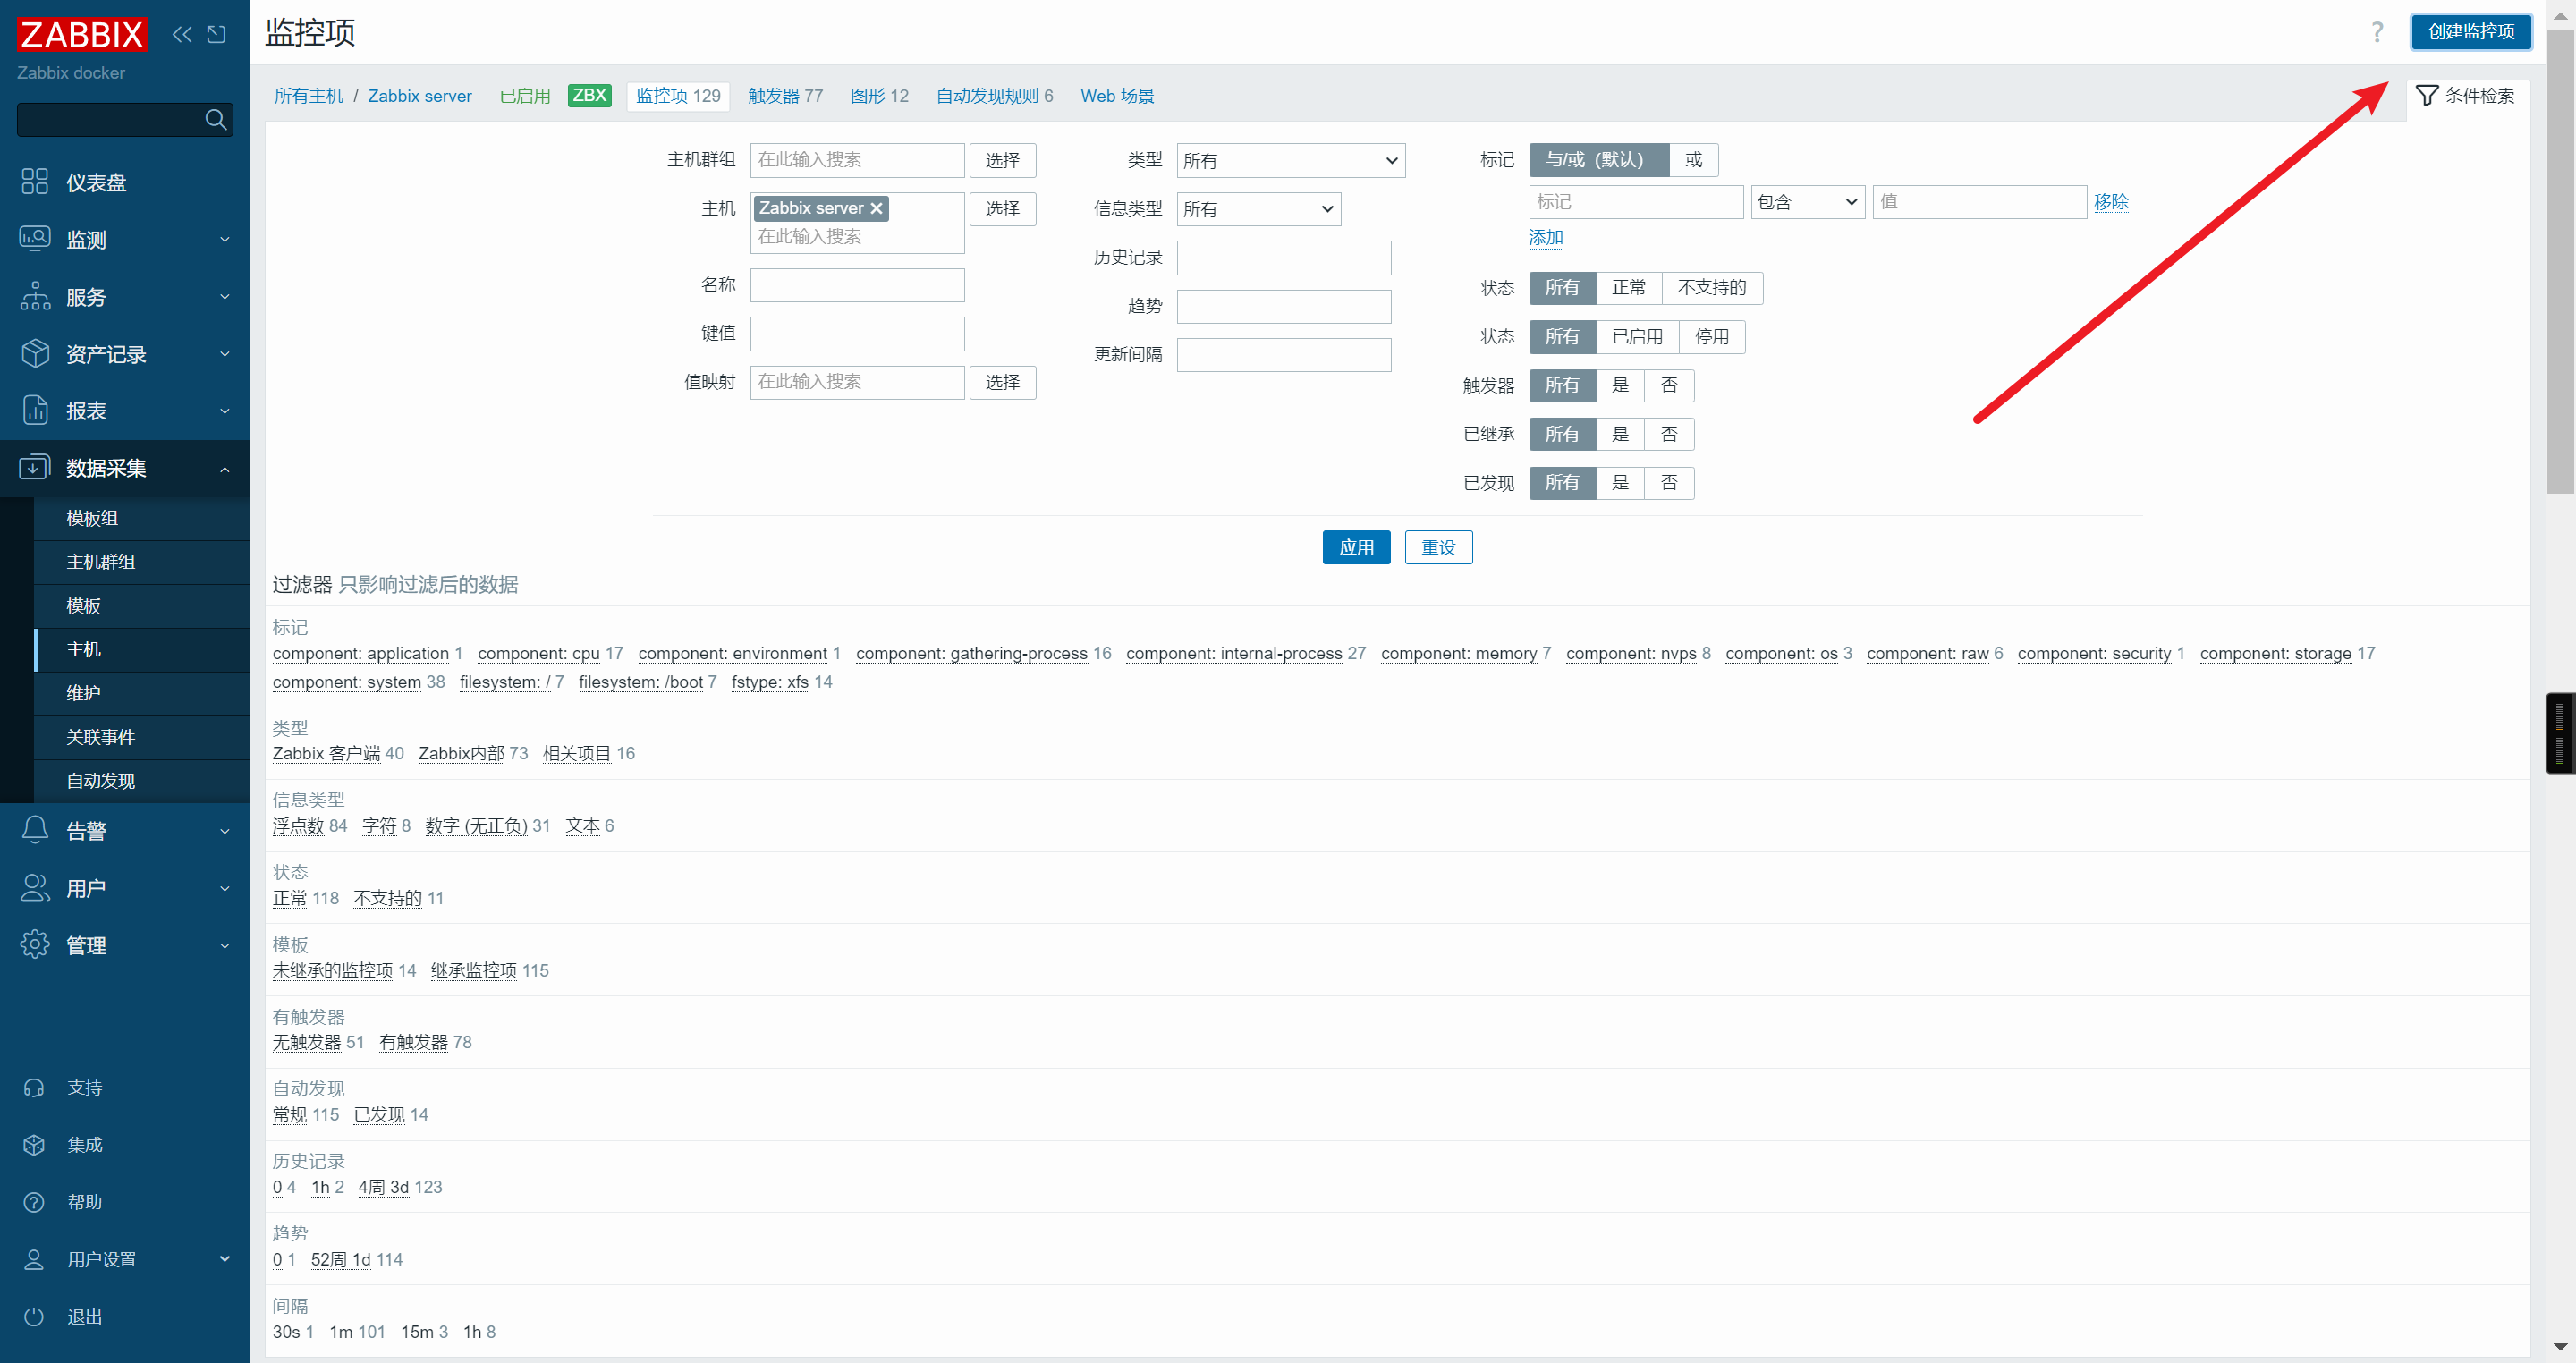Click the page vertical scrollbar
2576x1363 pixels.
(2560, 260)
